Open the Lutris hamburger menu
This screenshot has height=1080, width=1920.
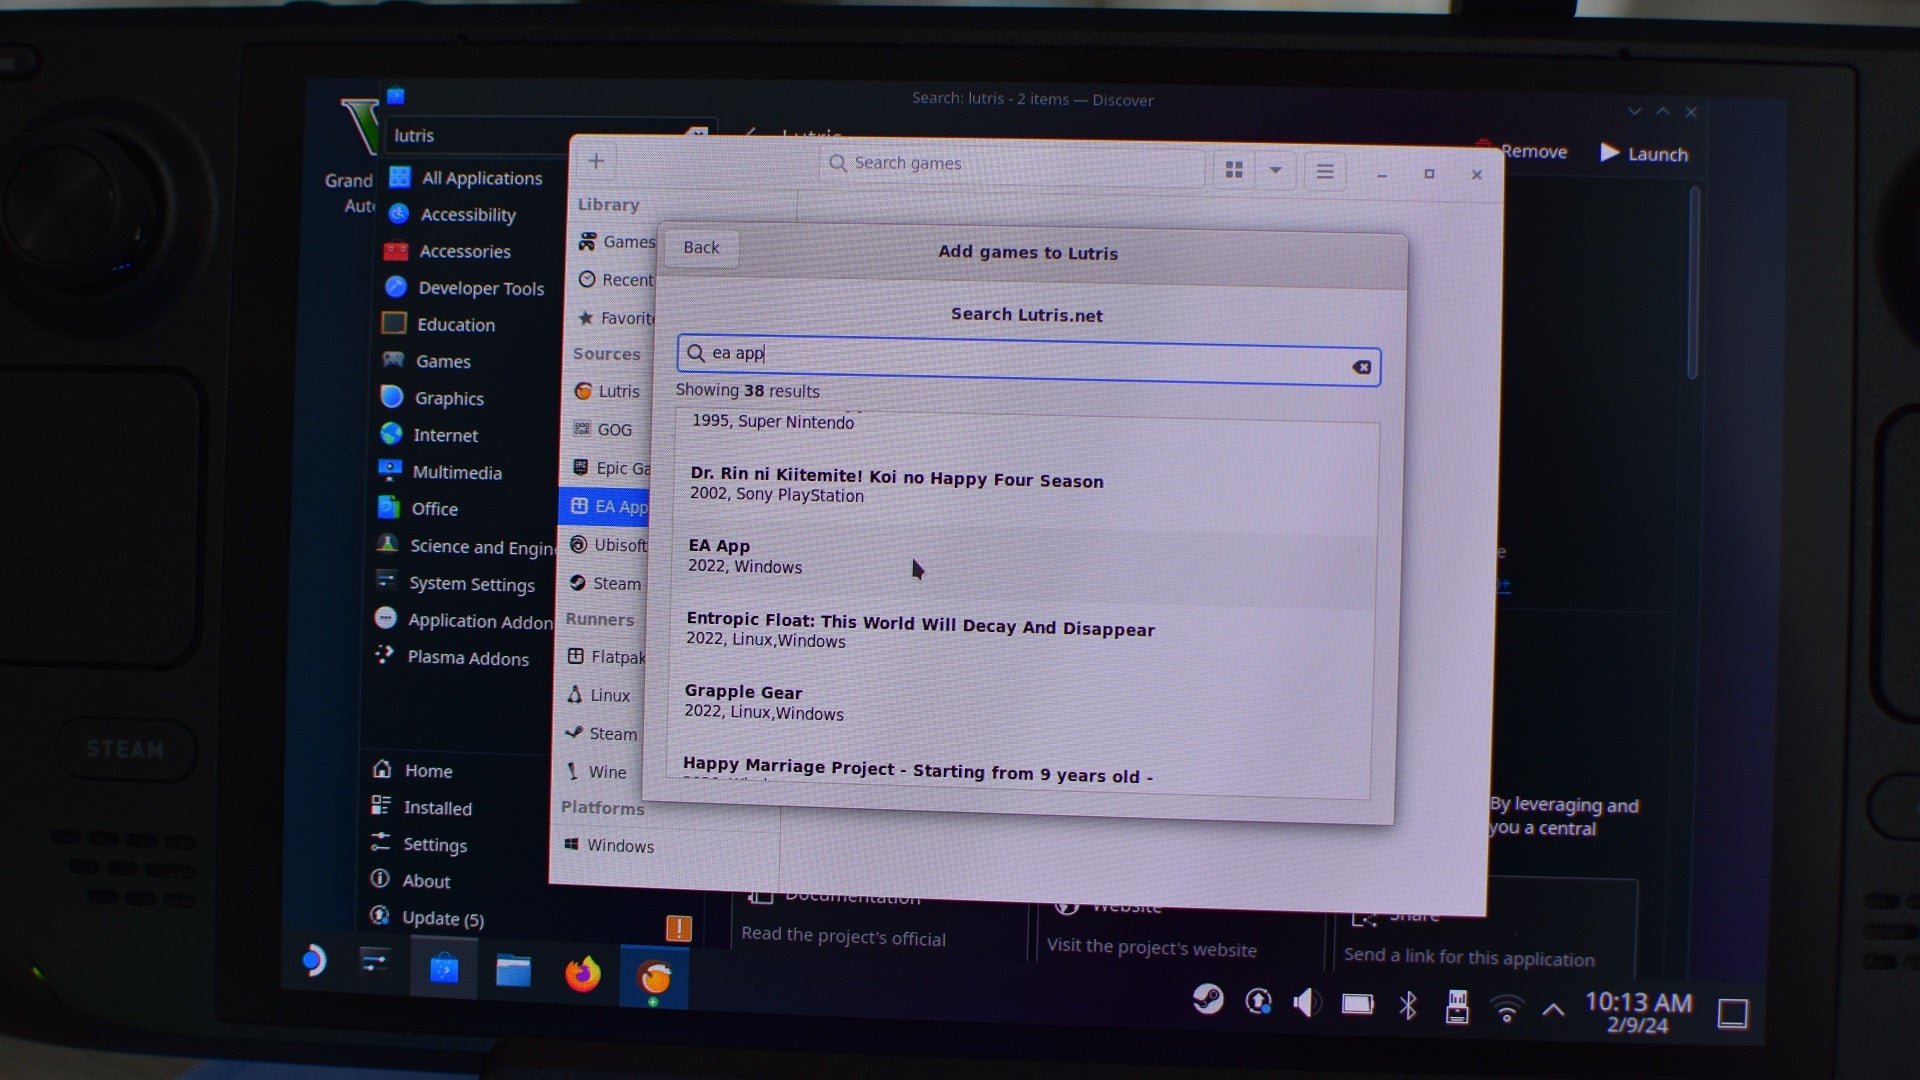pyautogui.click(x=1325, y=172)
